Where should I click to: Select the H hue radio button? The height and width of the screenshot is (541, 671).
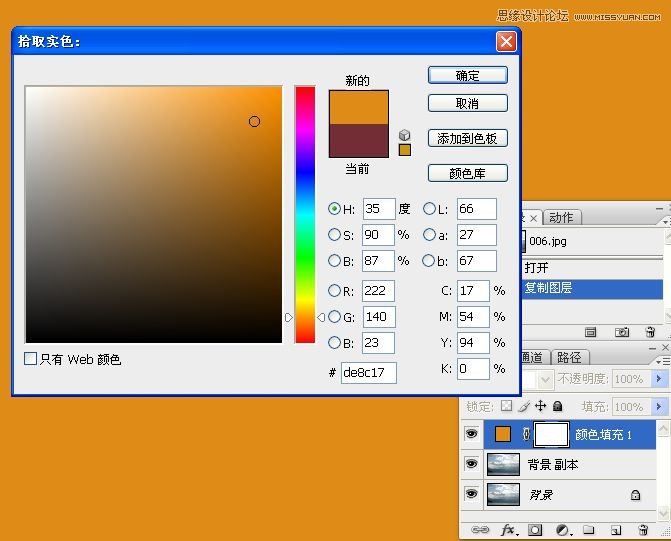click(334, 209)
